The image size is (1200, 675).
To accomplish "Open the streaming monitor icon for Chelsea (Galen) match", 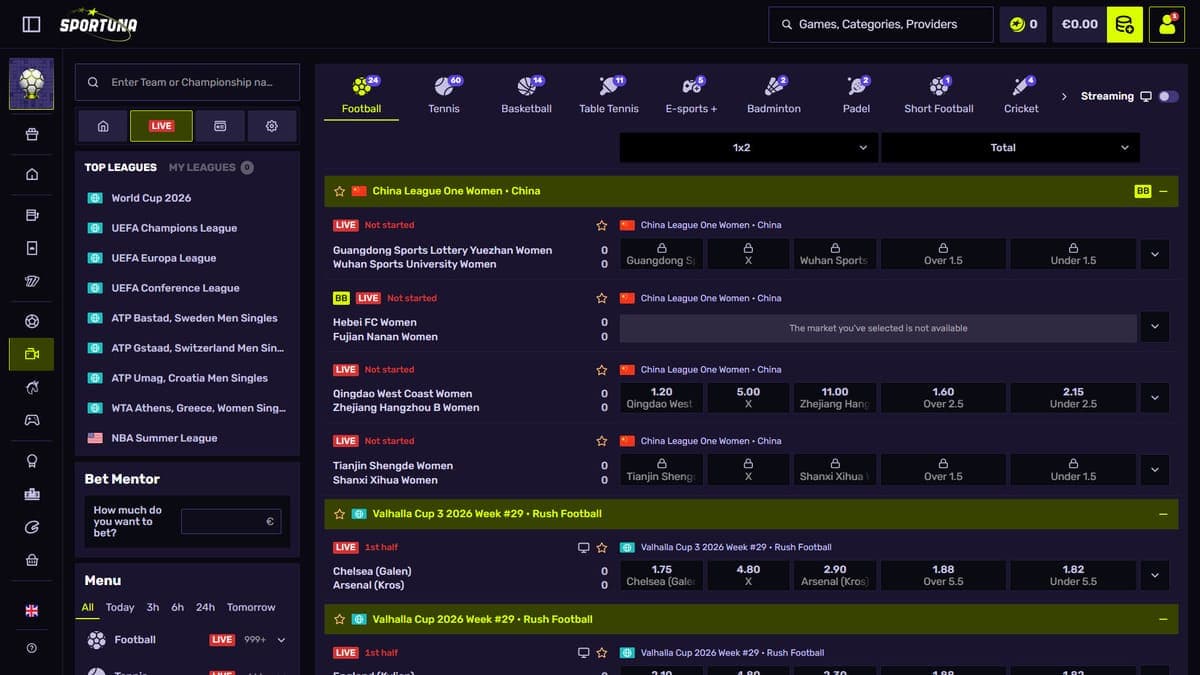I will 584,548.
